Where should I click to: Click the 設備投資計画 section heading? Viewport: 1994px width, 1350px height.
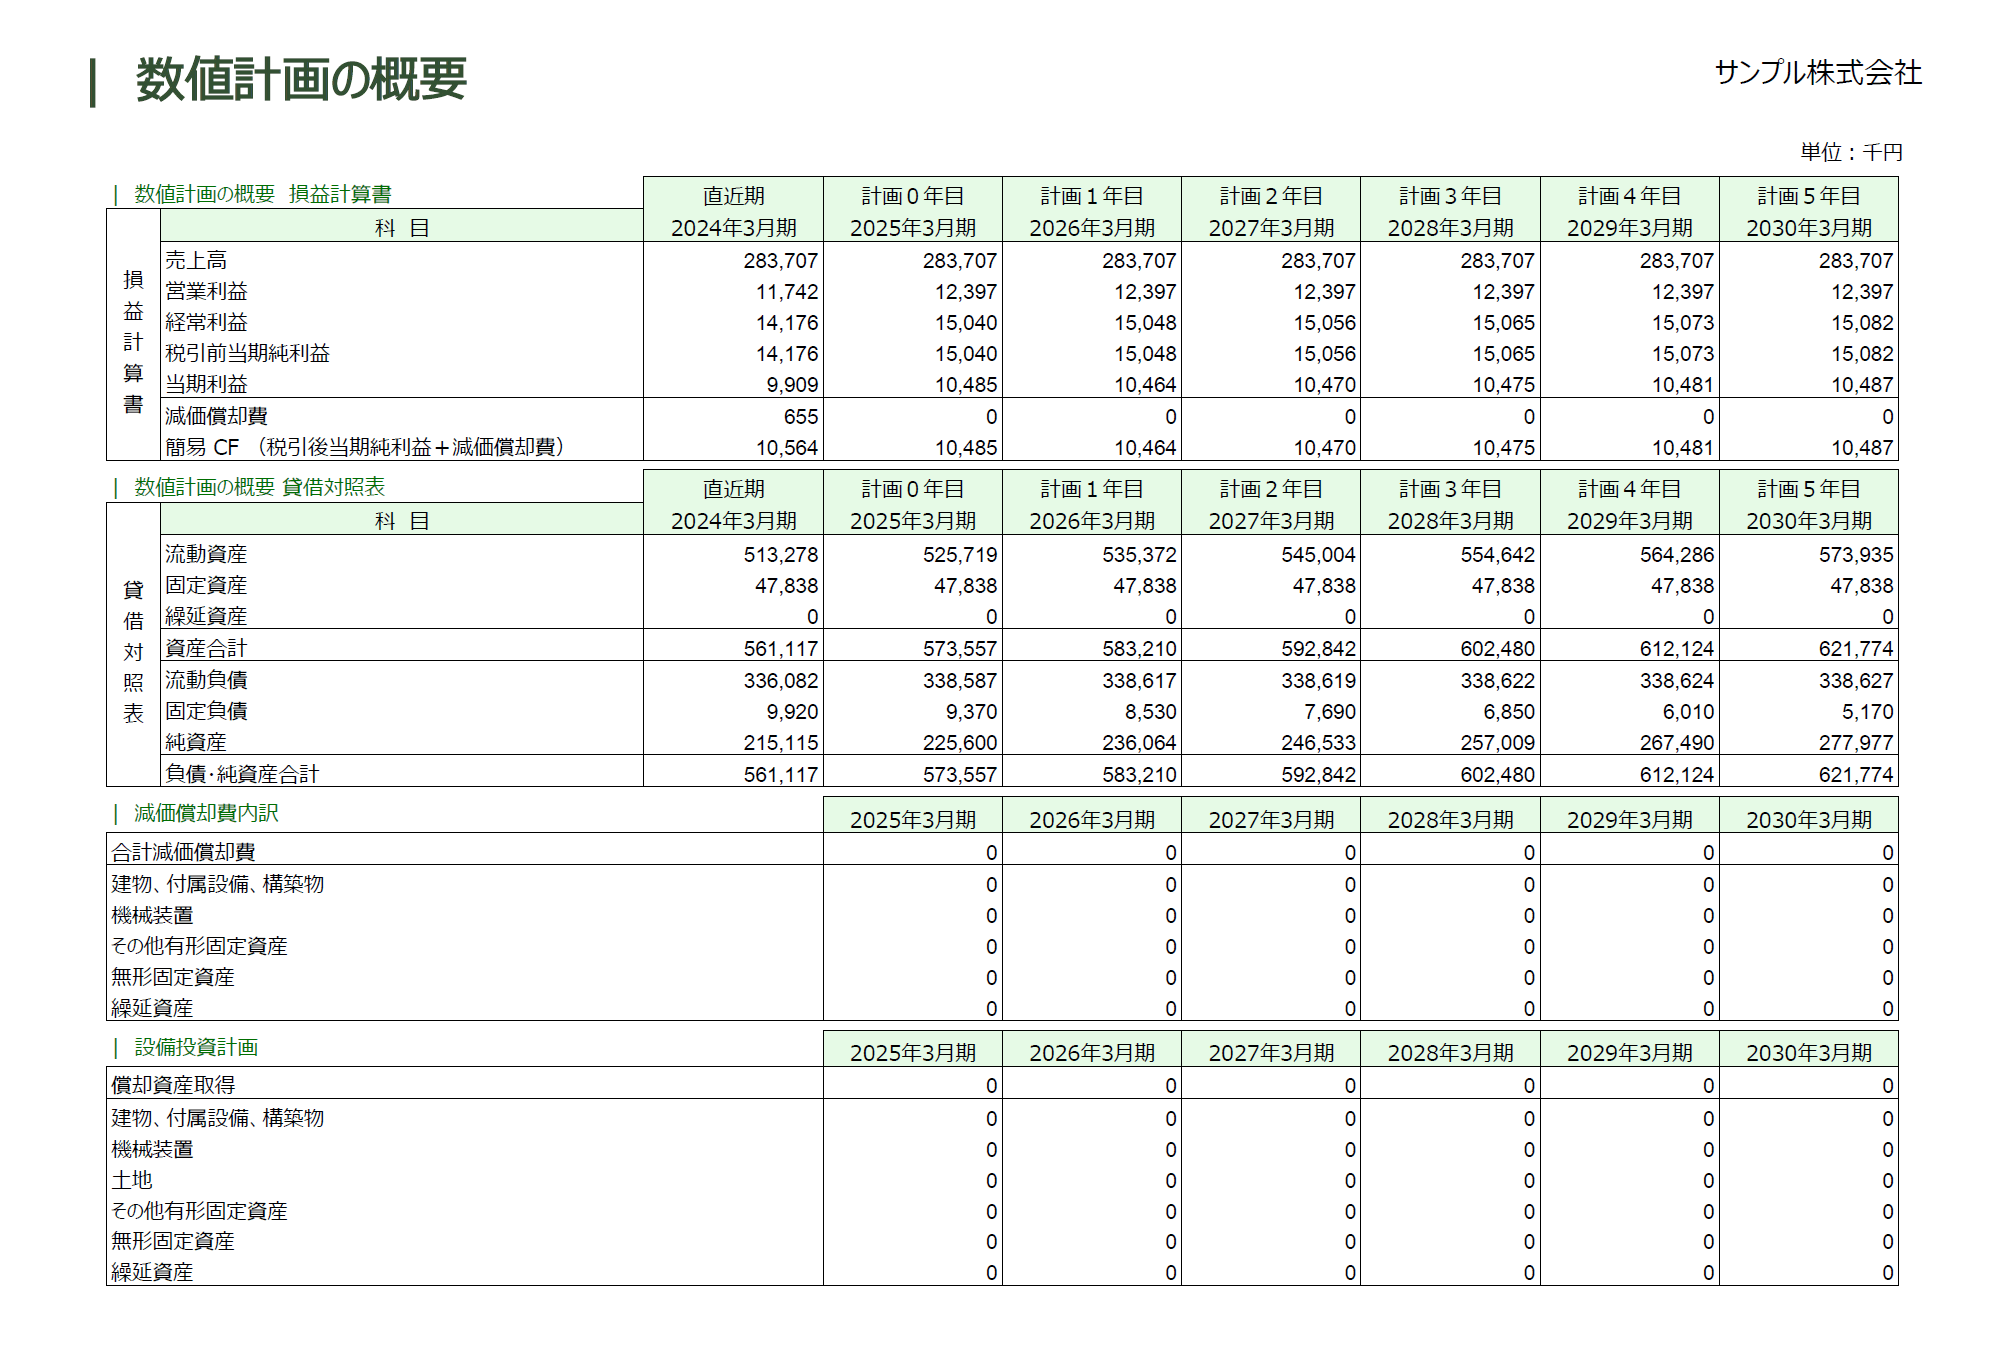click(196, 1047)
